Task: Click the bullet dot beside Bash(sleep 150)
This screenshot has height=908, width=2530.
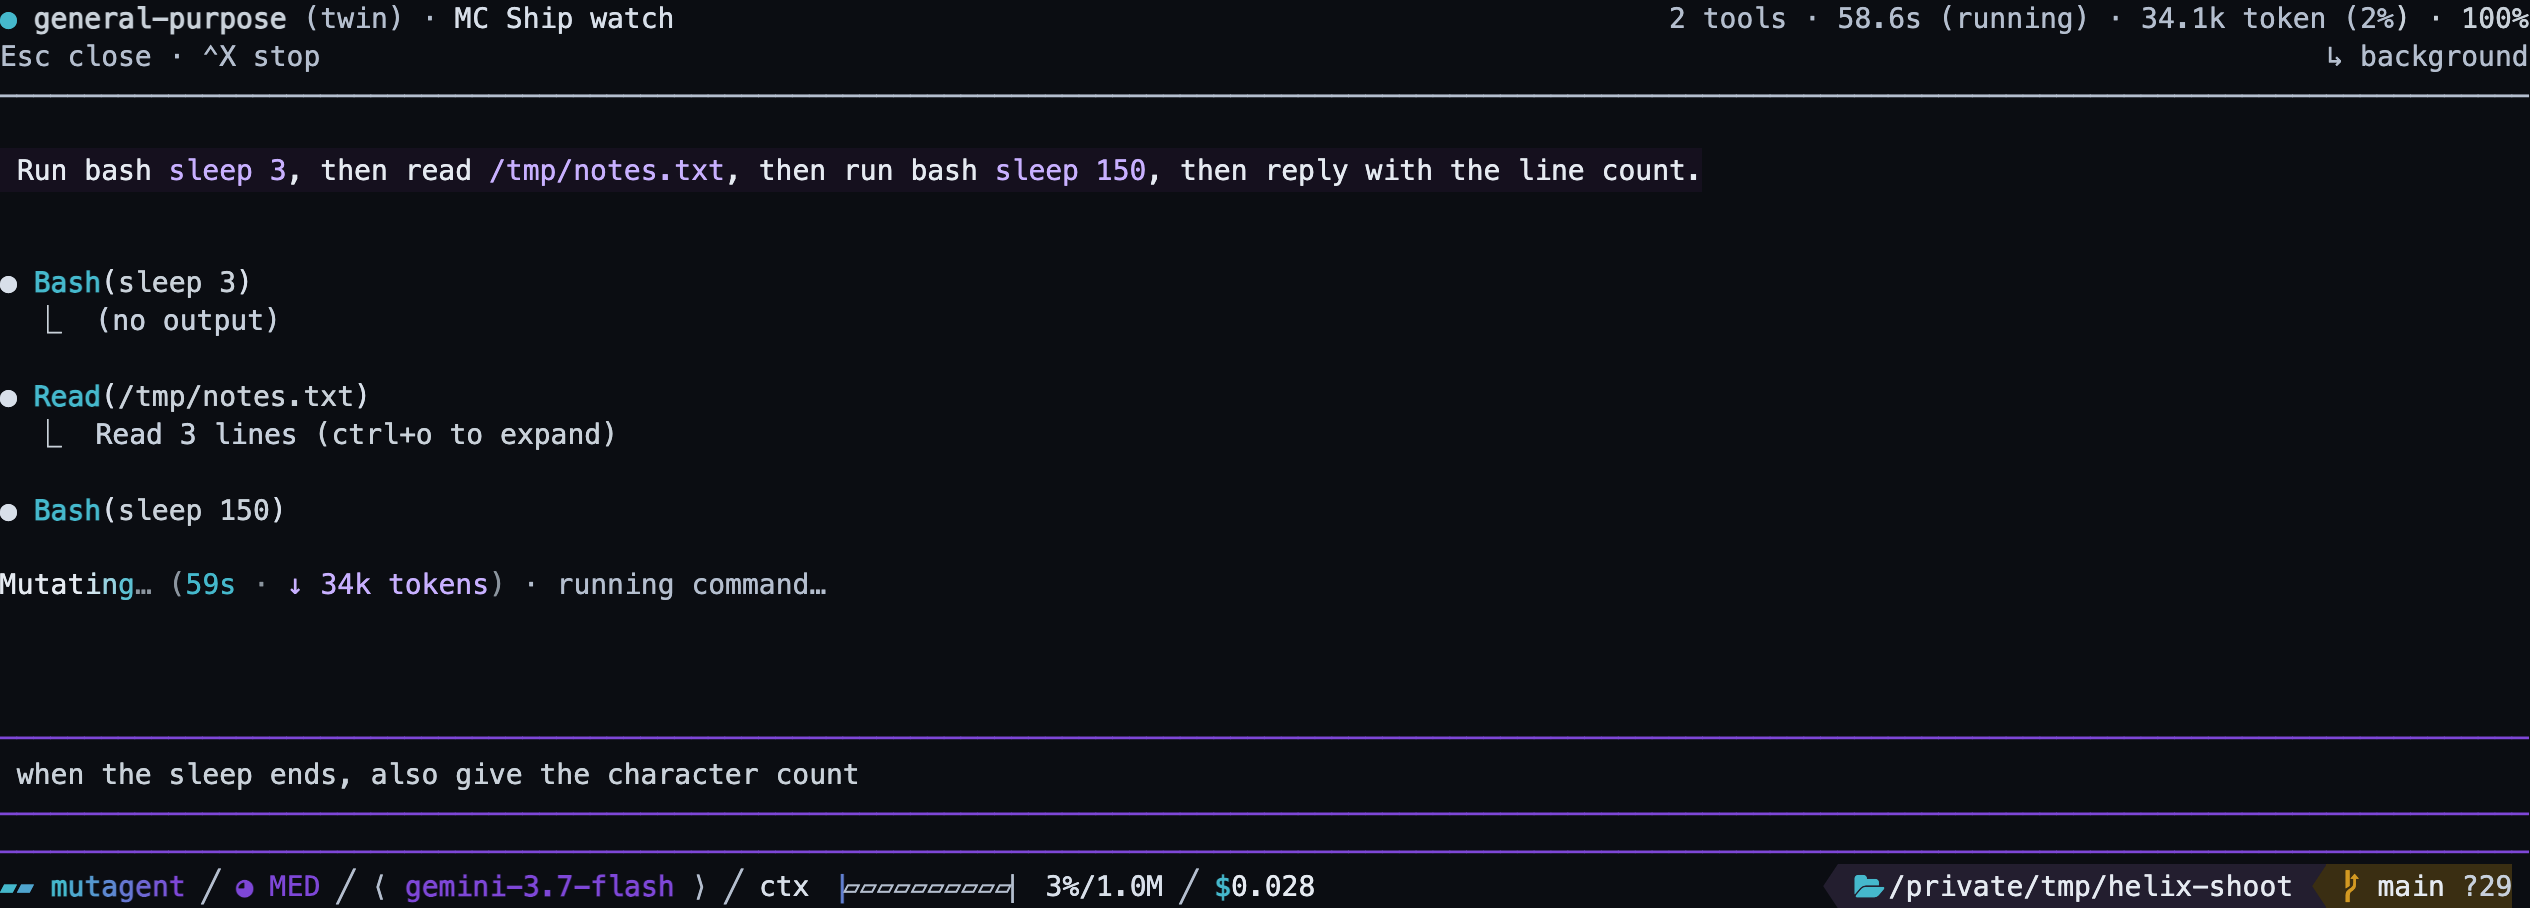Action: (x=9, y=512)
